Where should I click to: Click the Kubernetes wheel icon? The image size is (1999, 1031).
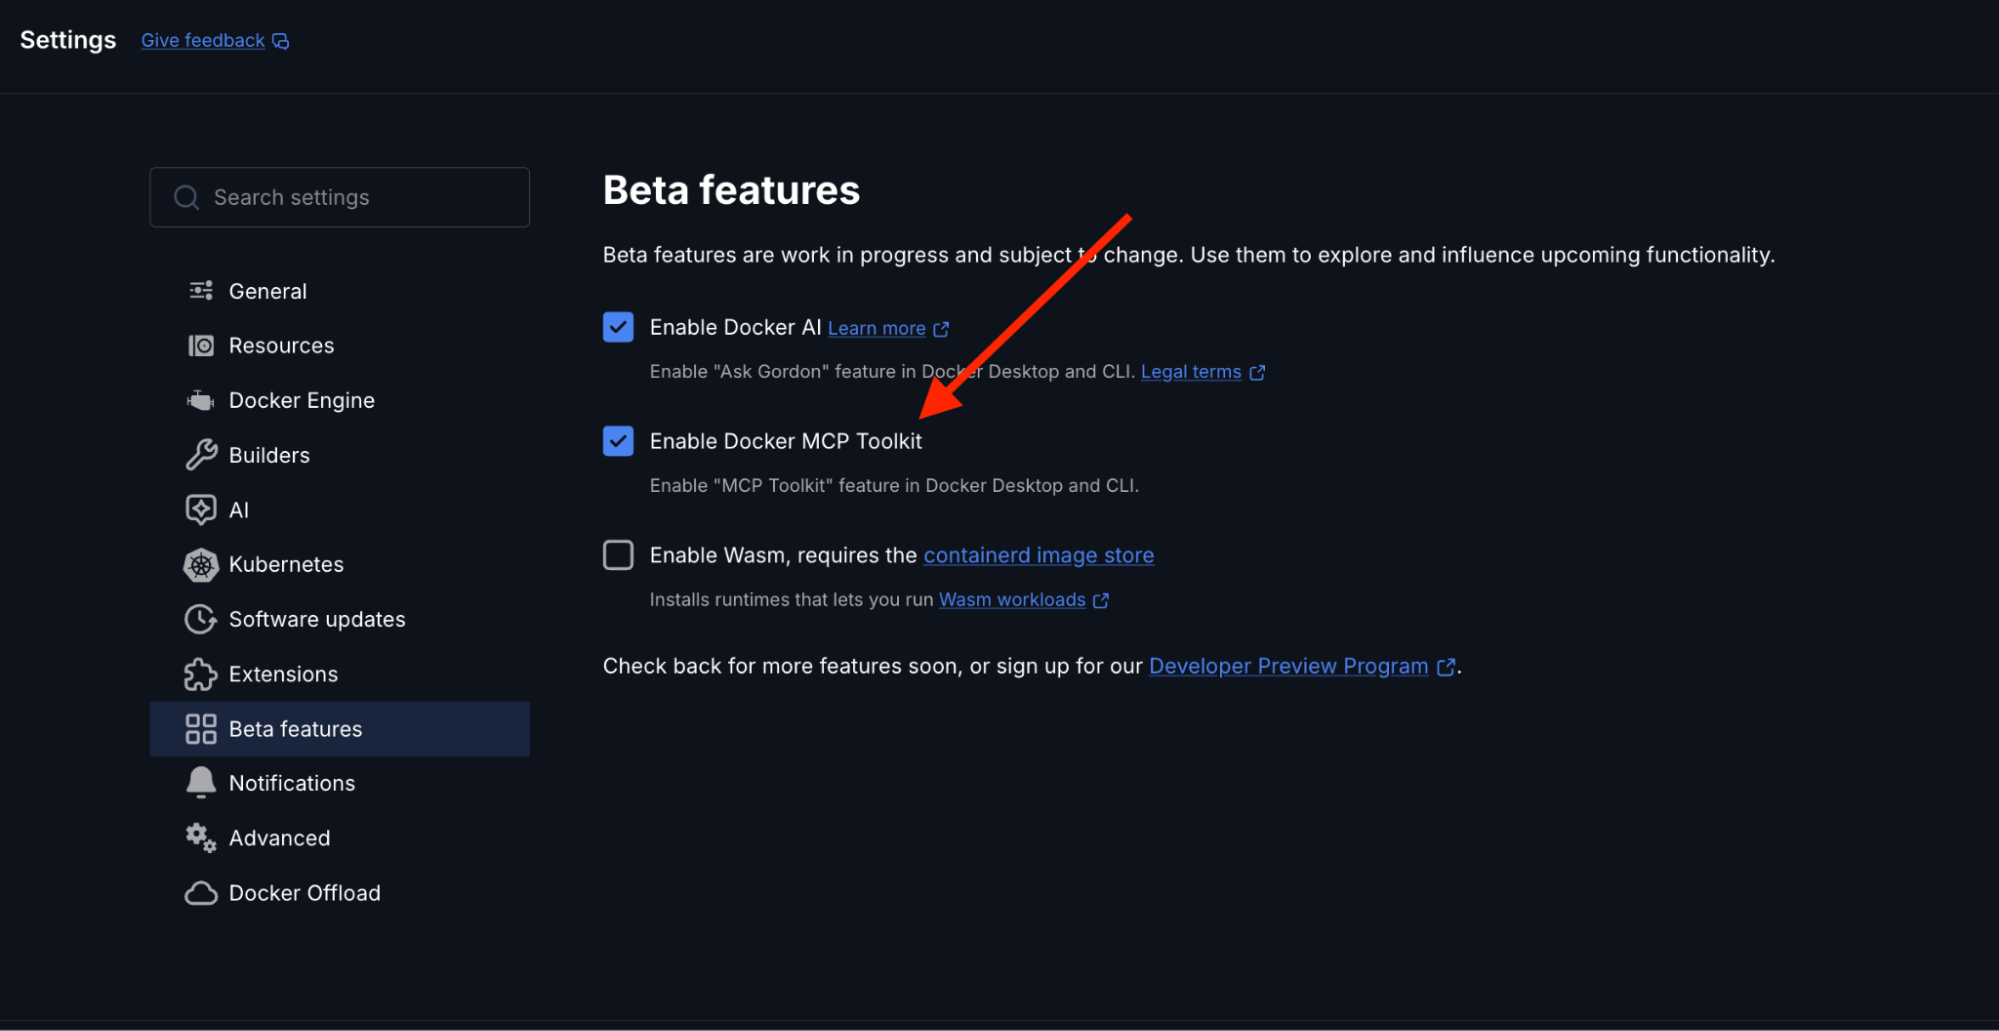pyautogui.click(x=201, y=565)
